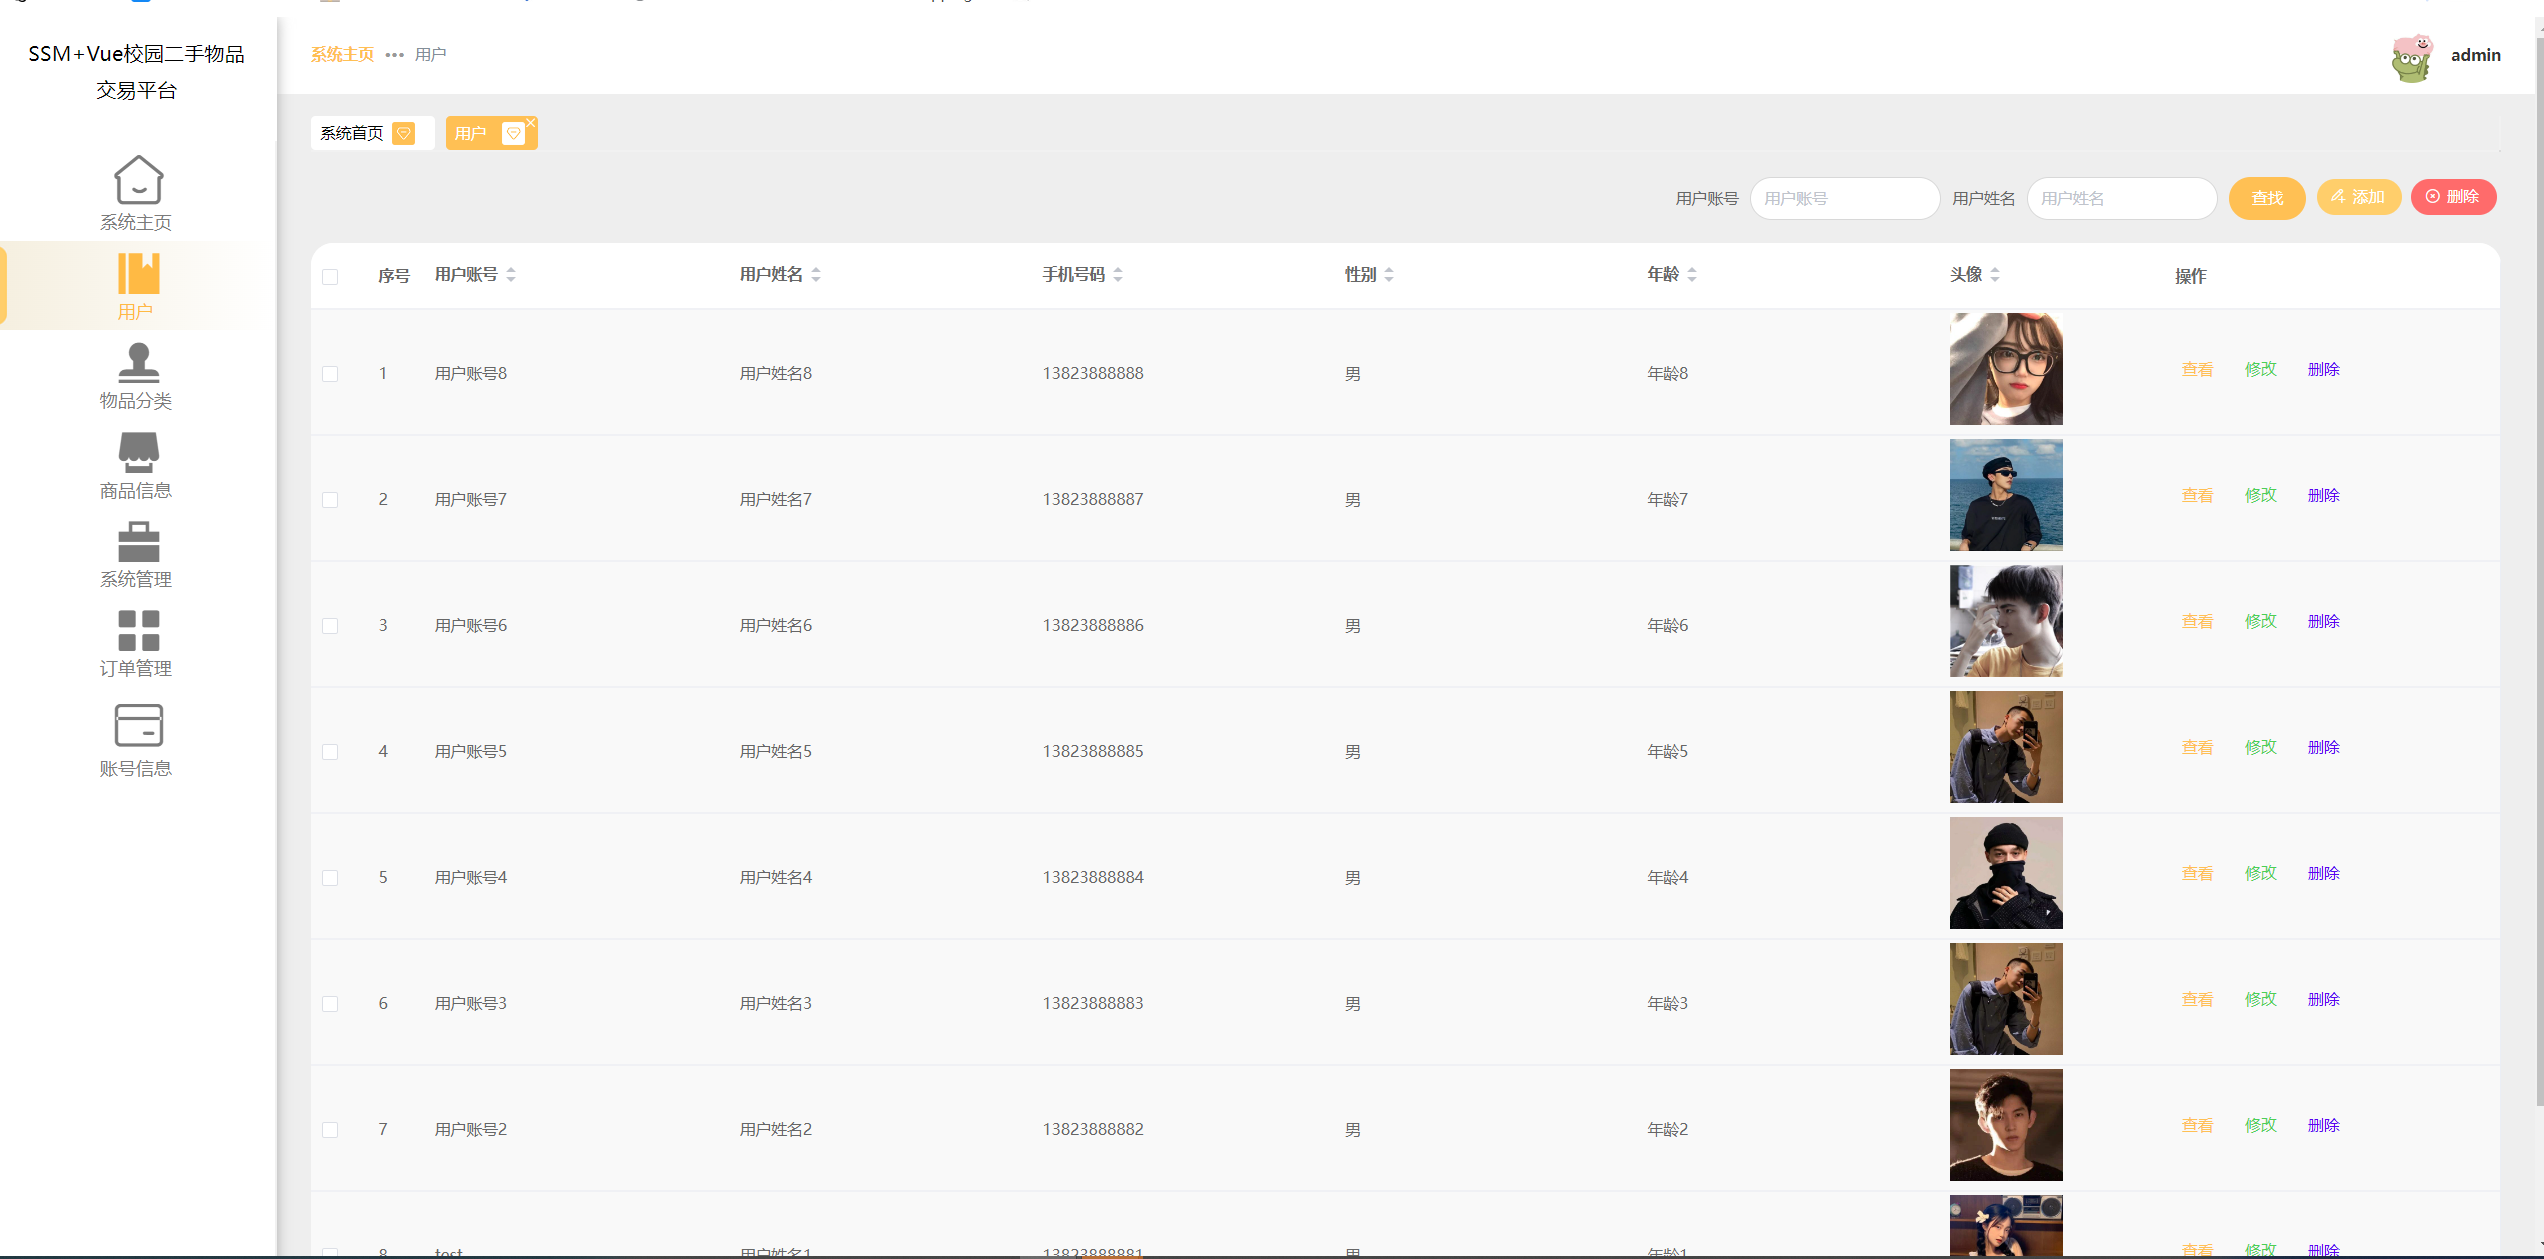Select the 订单管理 grid icon
This screenshot has width=2544, height=1259.
point(138,630)
